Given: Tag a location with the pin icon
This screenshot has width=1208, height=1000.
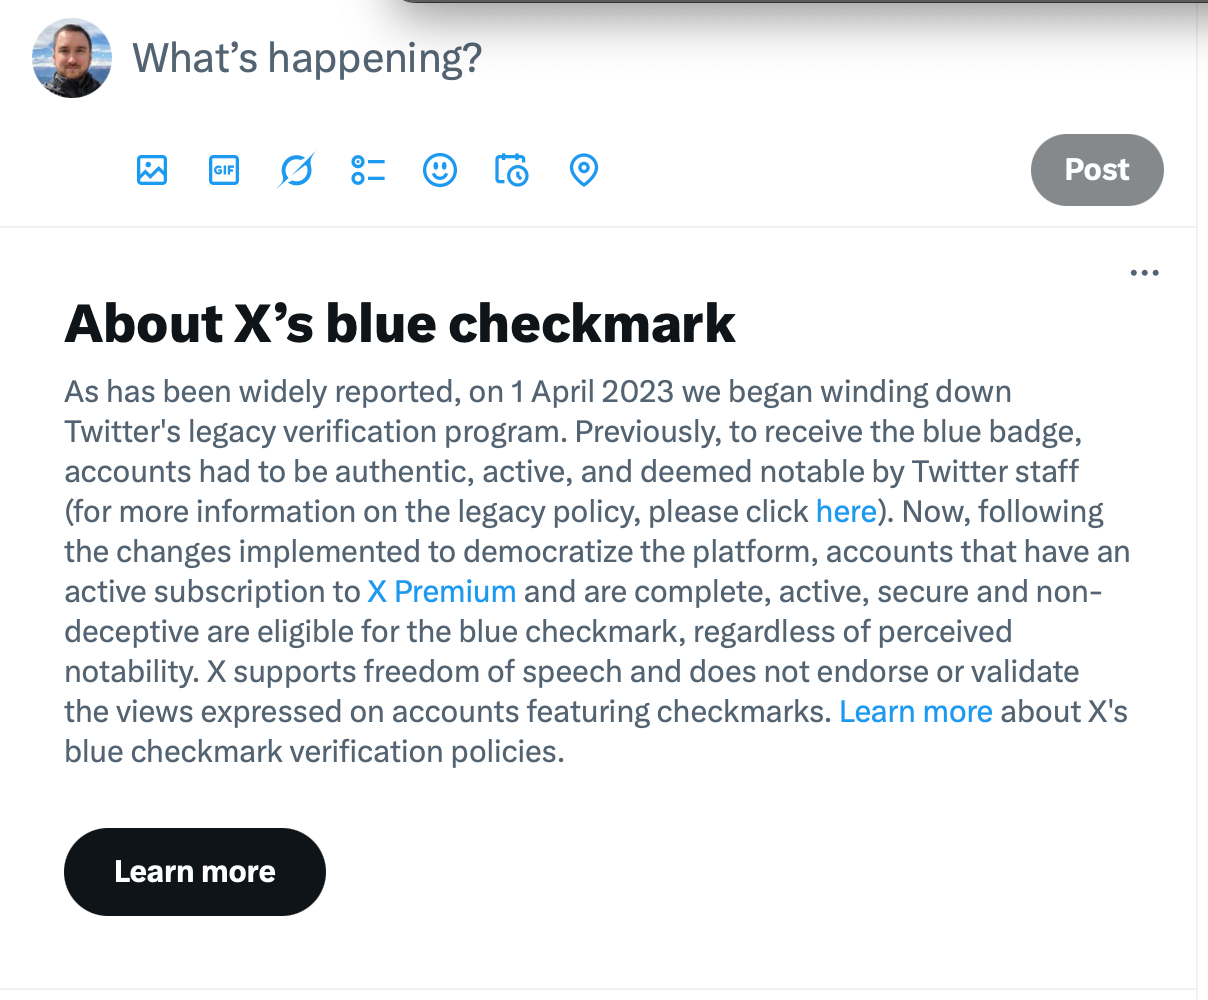Looking at the screenshot, I should [x=584, y=170].
